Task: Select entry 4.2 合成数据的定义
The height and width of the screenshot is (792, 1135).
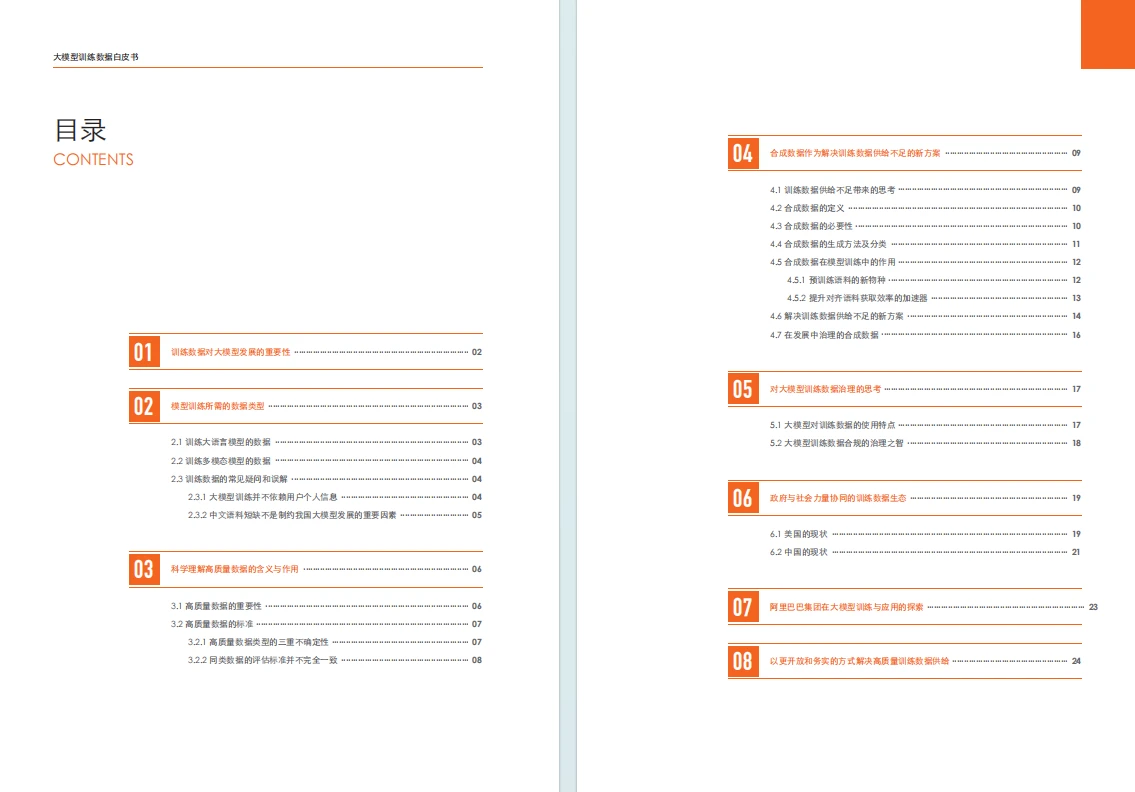Action: [x=806, y=208]
